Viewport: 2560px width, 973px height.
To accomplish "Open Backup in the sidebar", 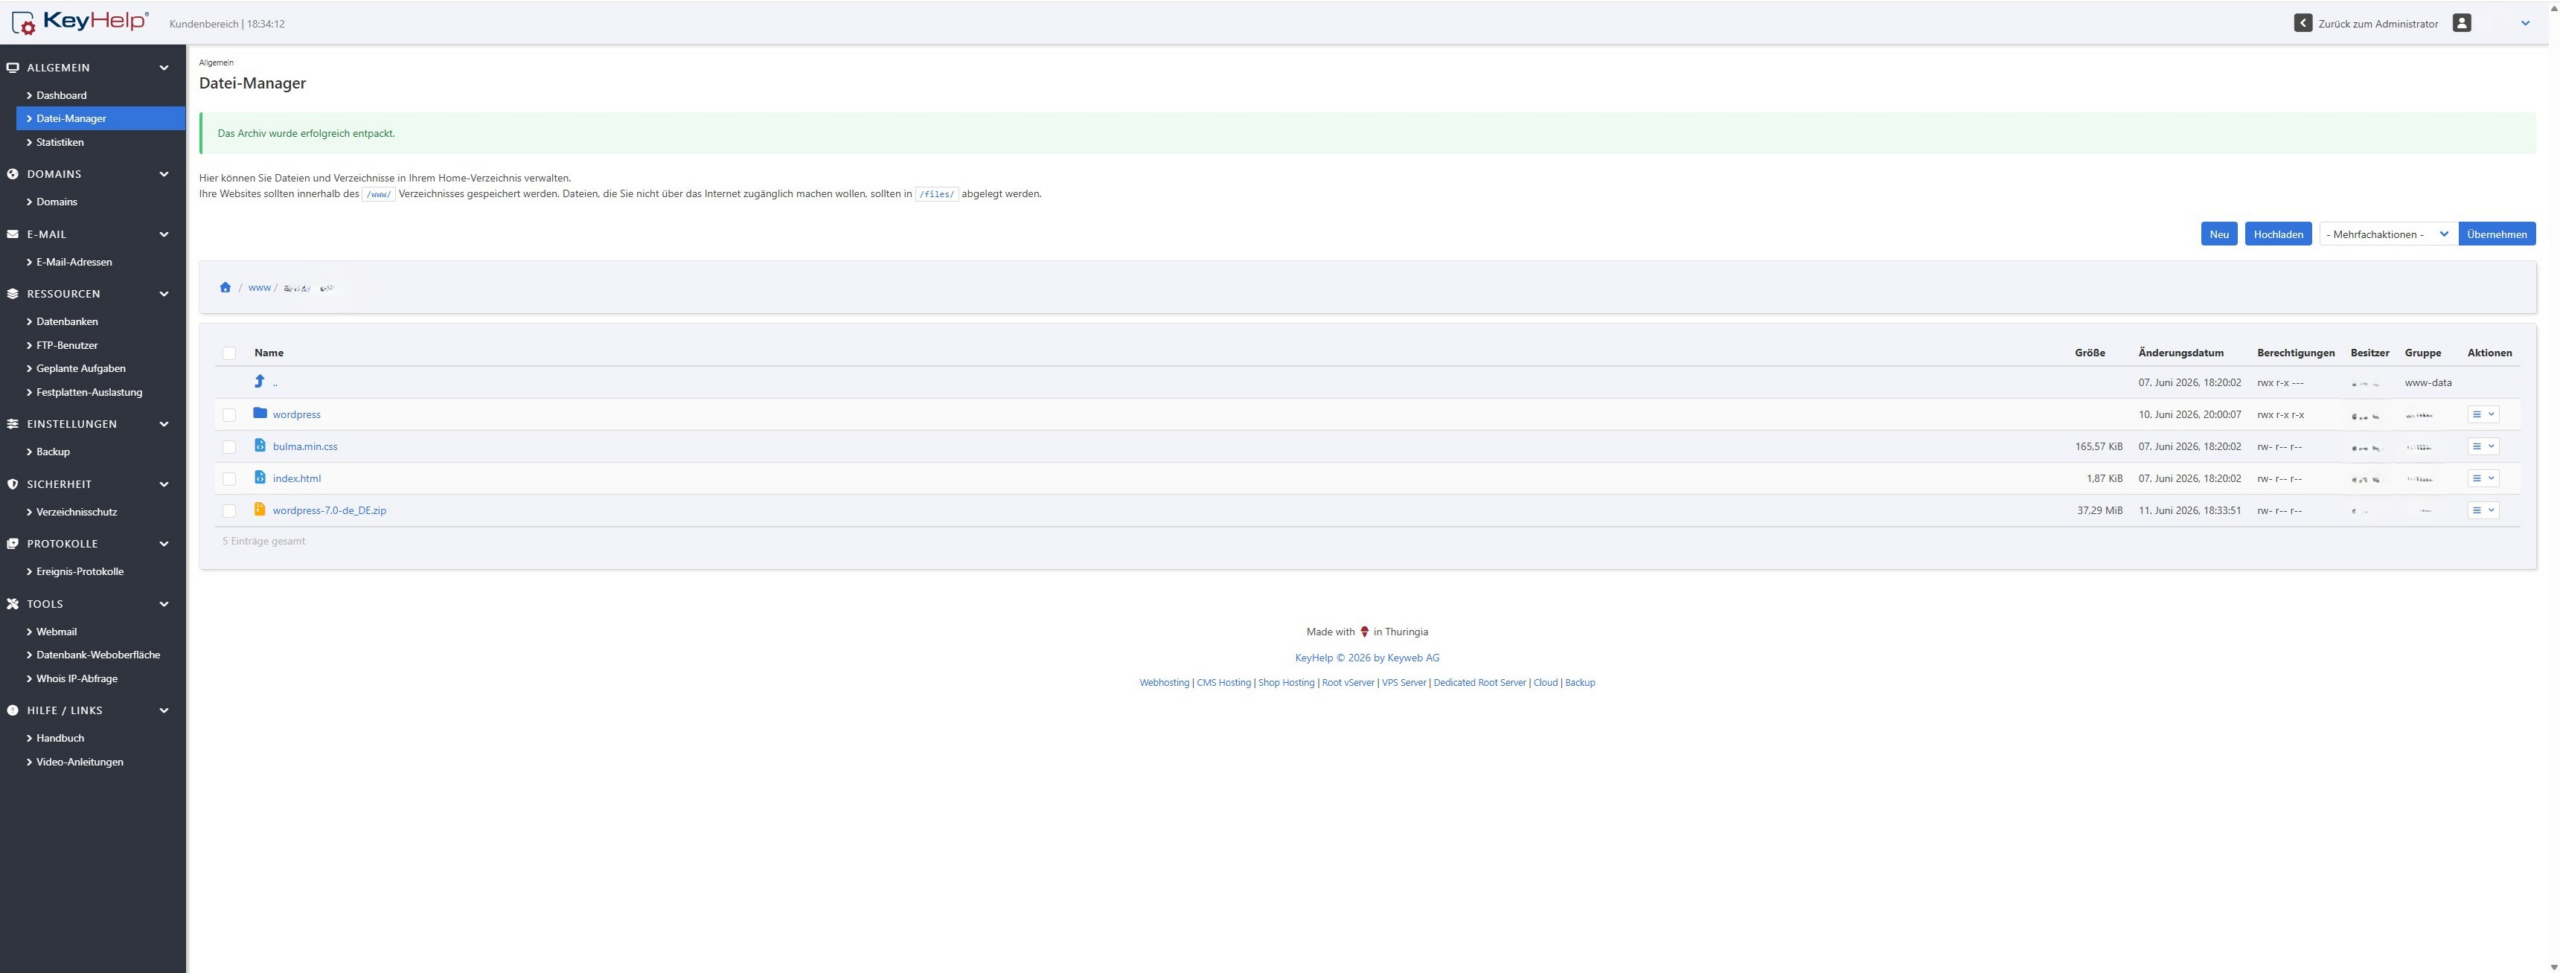I will pos(53,451).
